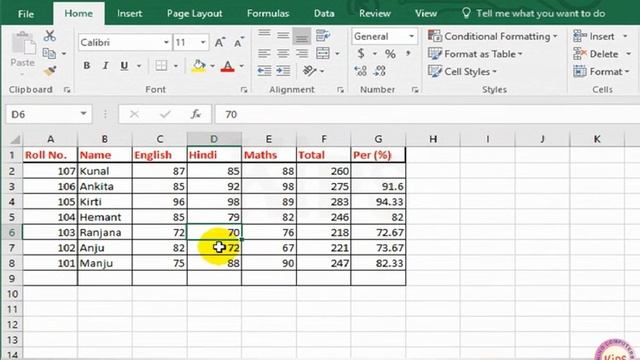640x360 pixels.
Task: Click Insert Function fx icon
Action: tap(196, 114)
